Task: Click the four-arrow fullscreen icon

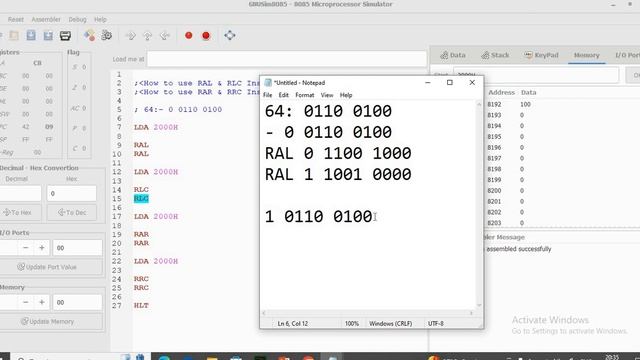Action: pyautogui.click(x=230, y=35)
